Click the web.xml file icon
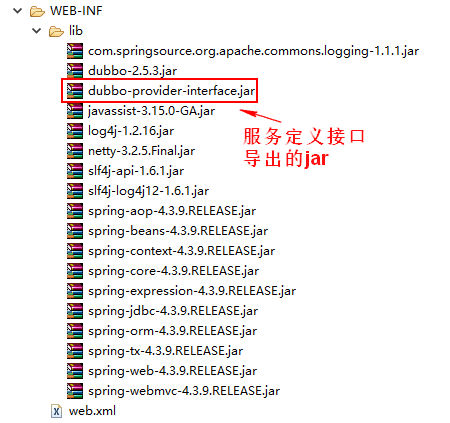The width and height of the screenshot is (450, 423). [56, 411]
